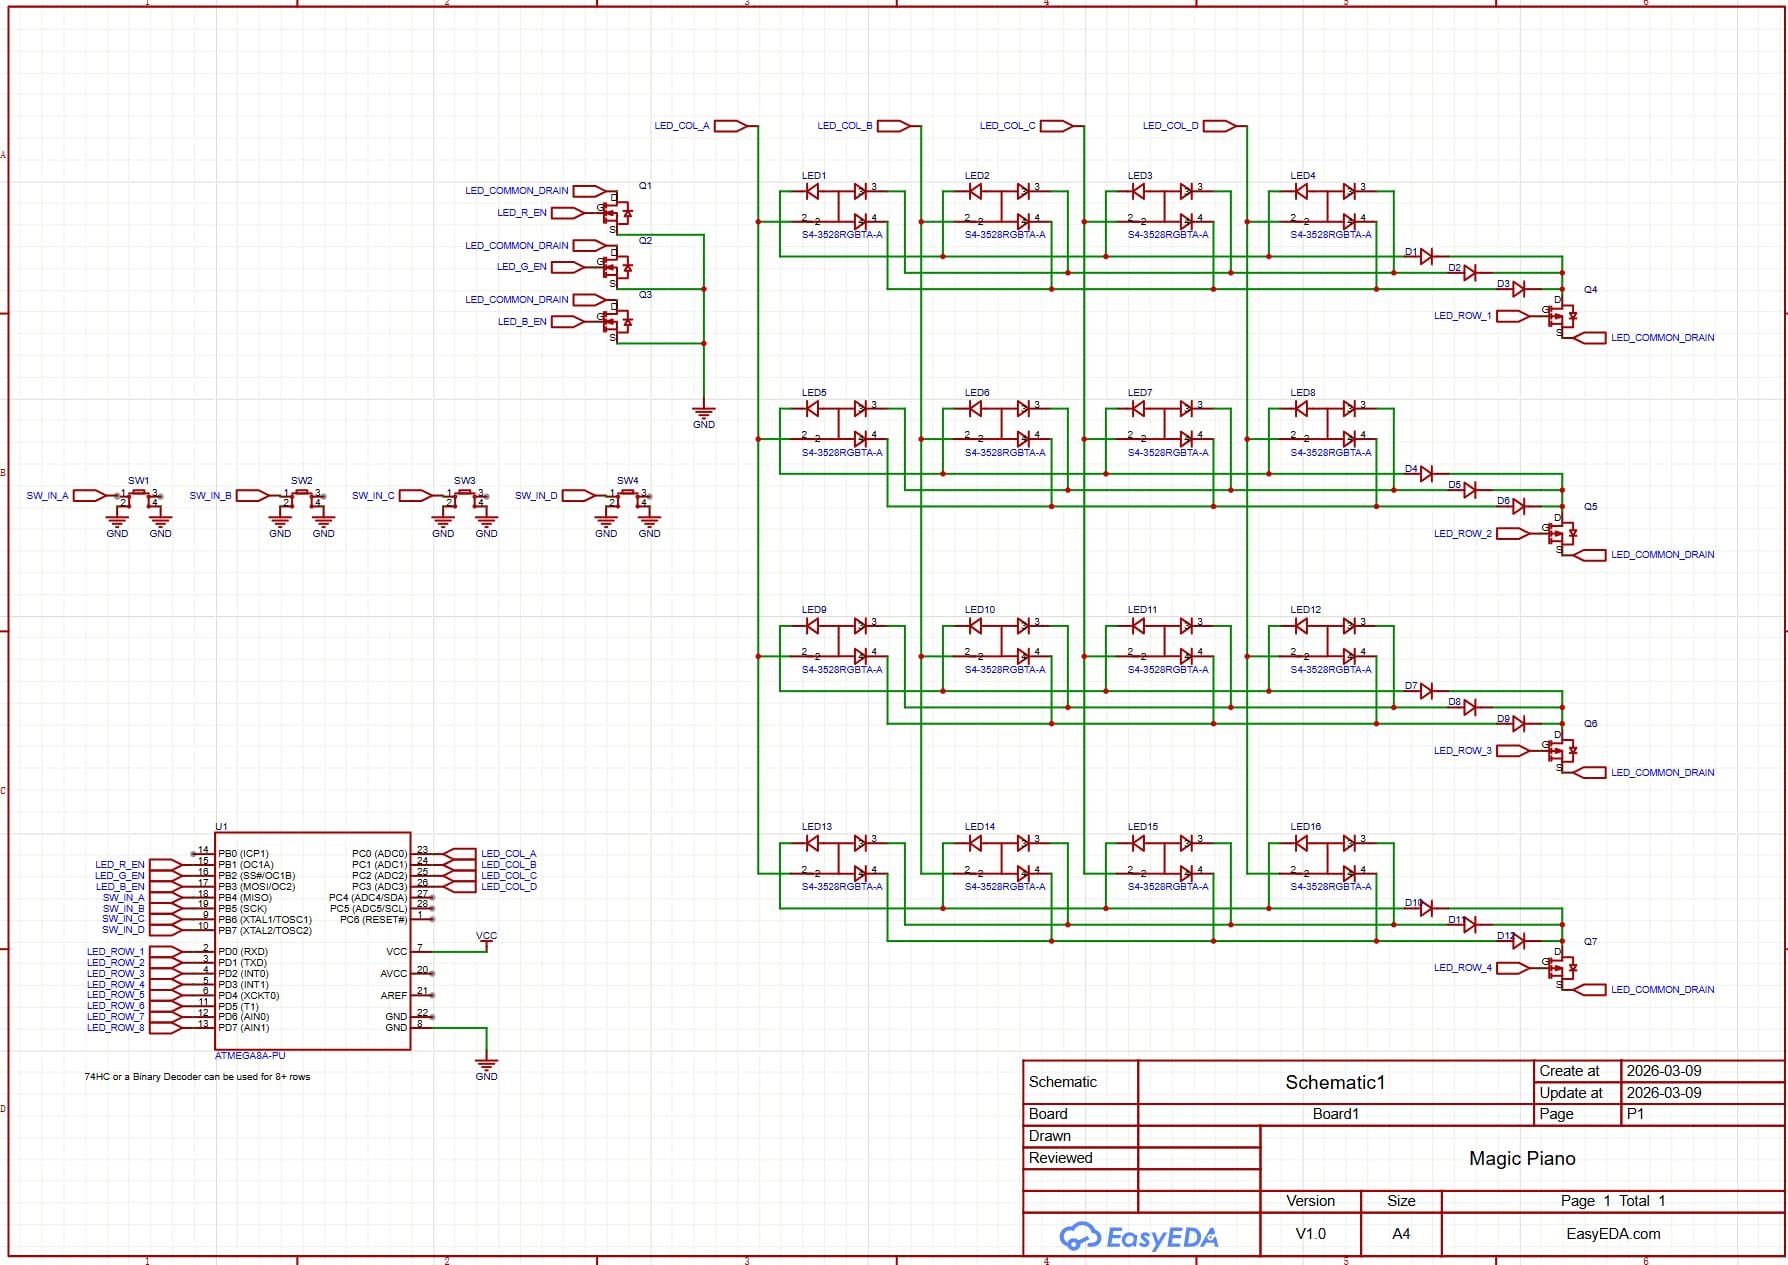The image size is (1788, 1265).
Task: Click the D8 diode symbol
Action: tap(1470, 707)
